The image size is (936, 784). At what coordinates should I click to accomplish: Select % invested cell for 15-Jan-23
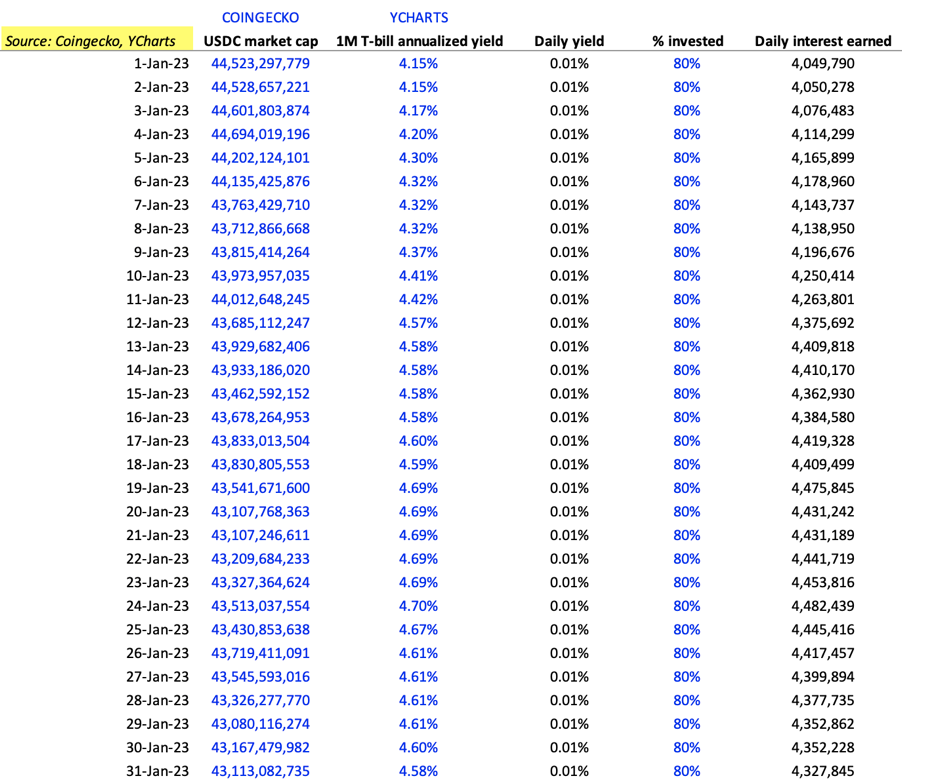(x=686, y=394)
